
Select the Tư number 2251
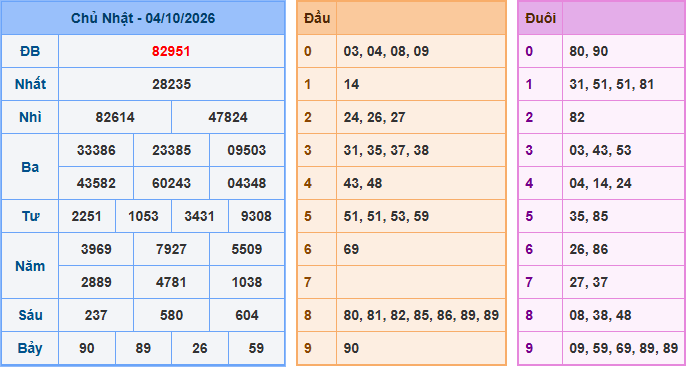tap(87, 216)
